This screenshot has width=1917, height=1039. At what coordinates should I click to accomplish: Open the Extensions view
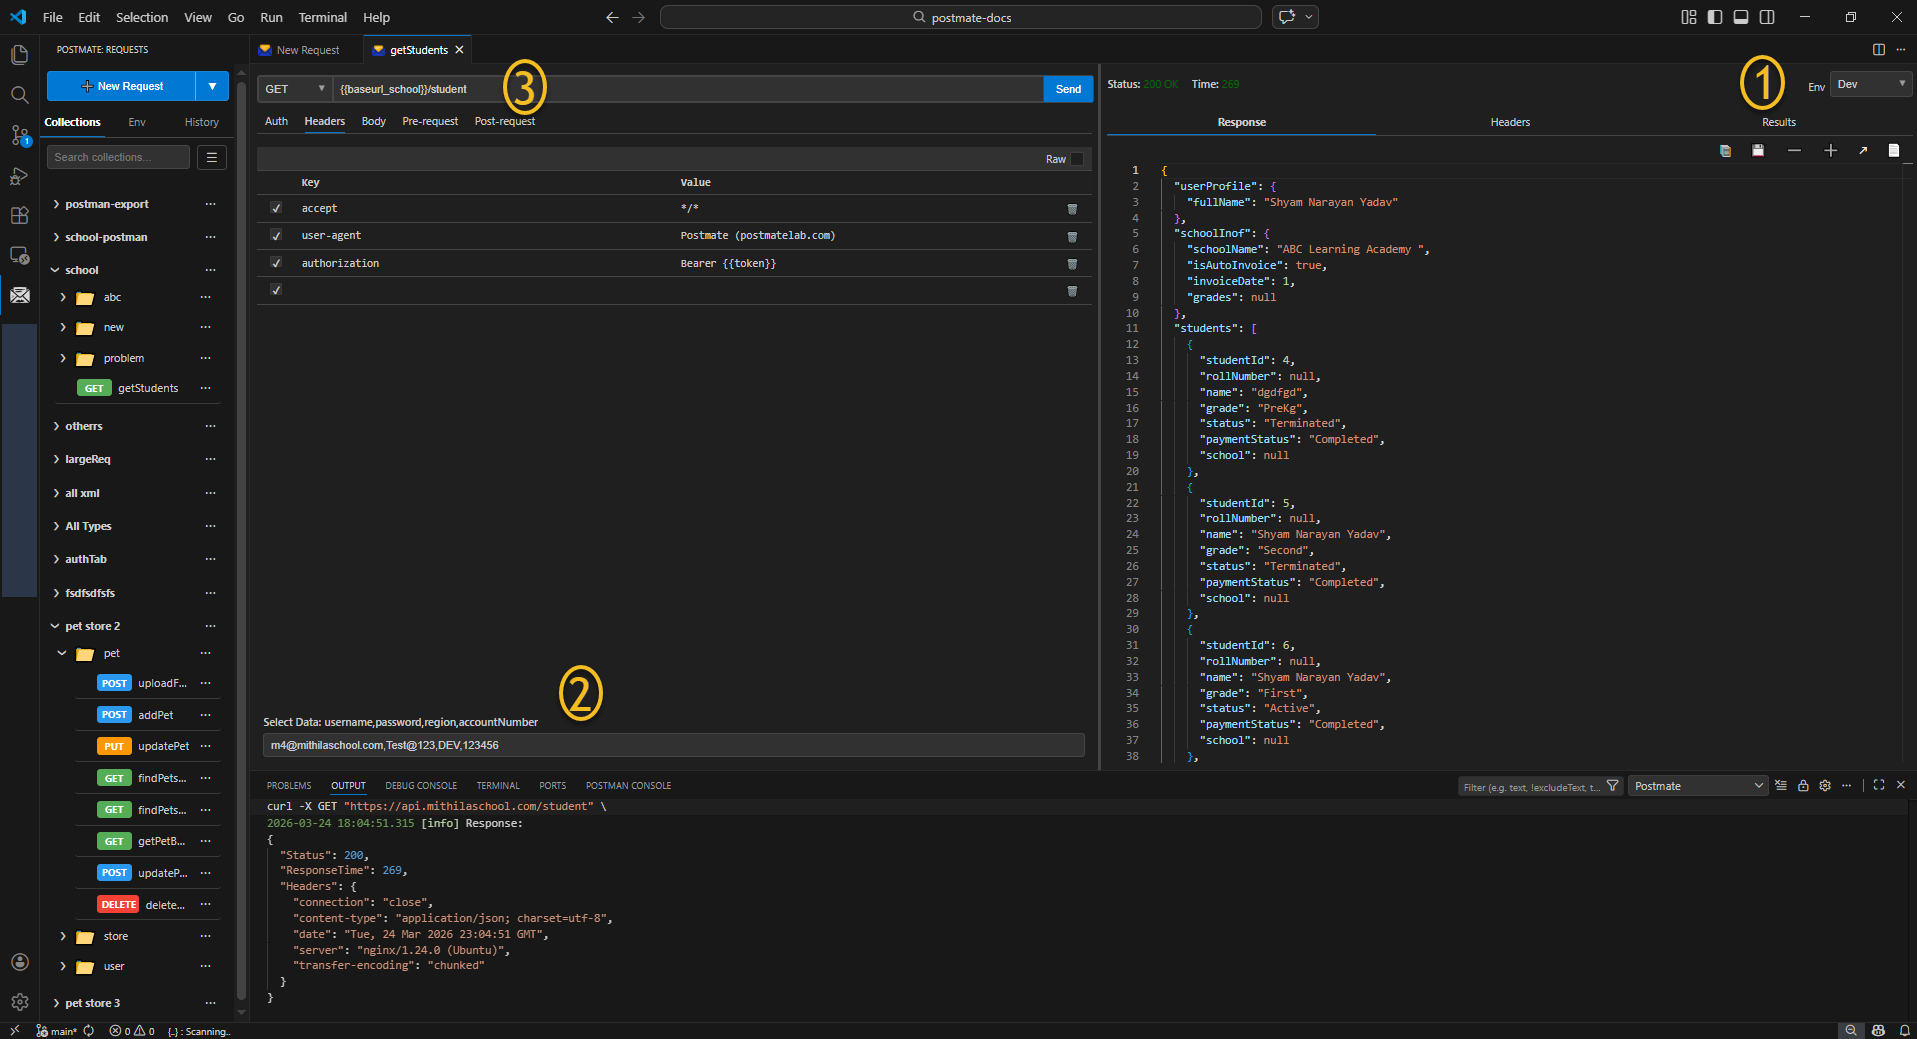(x=19, y=215)
